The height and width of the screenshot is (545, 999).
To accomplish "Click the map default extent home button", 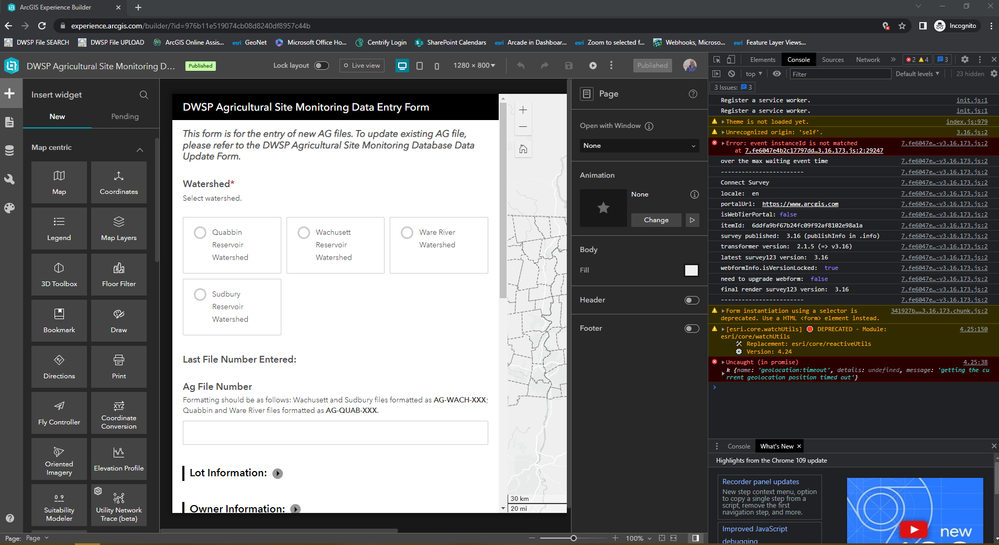I will coord(522,149).
